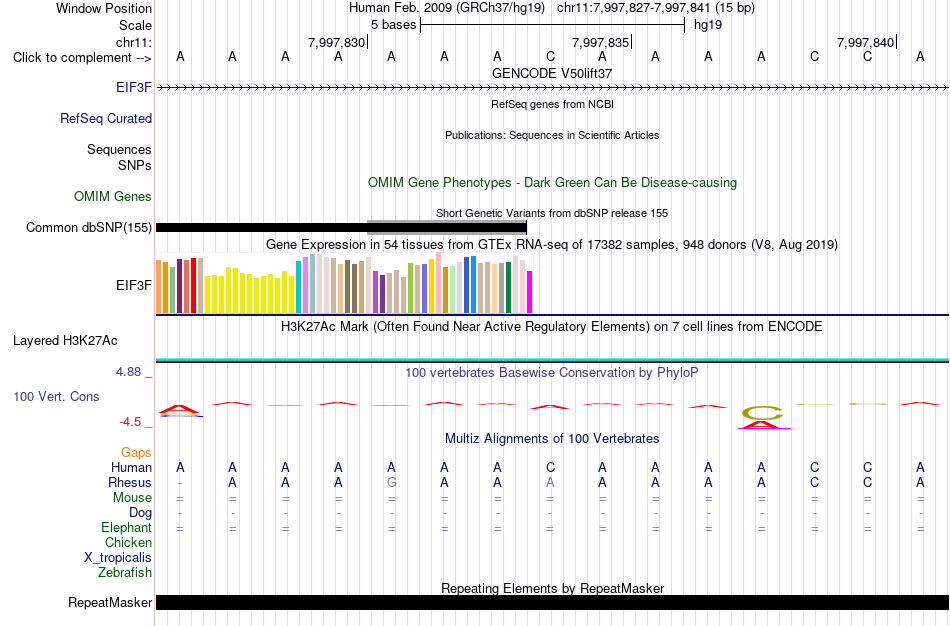Click 'Multiz Alignments of 100 Vertebrates' title

pyautogui.click(x=552, y=438)
